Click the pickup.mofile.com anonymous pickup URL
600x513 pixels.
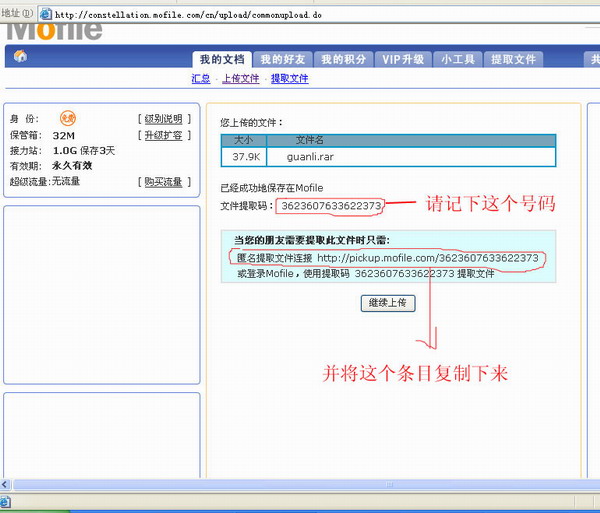428,258
